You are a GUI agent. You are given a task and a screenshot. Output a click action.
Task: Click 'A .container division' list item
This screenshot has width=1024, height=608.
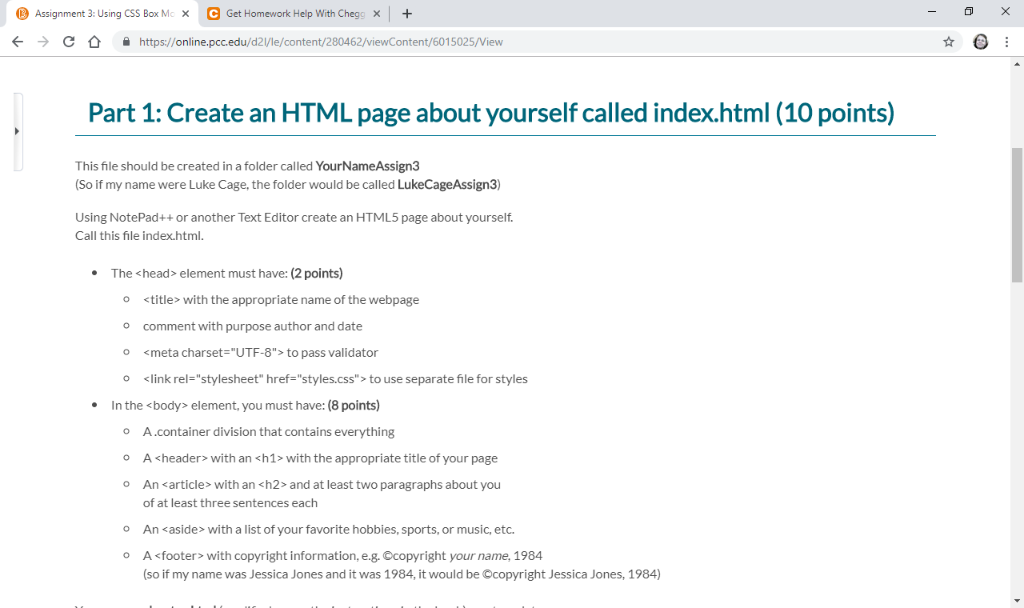pyautogui.click(x=268, y=432)
